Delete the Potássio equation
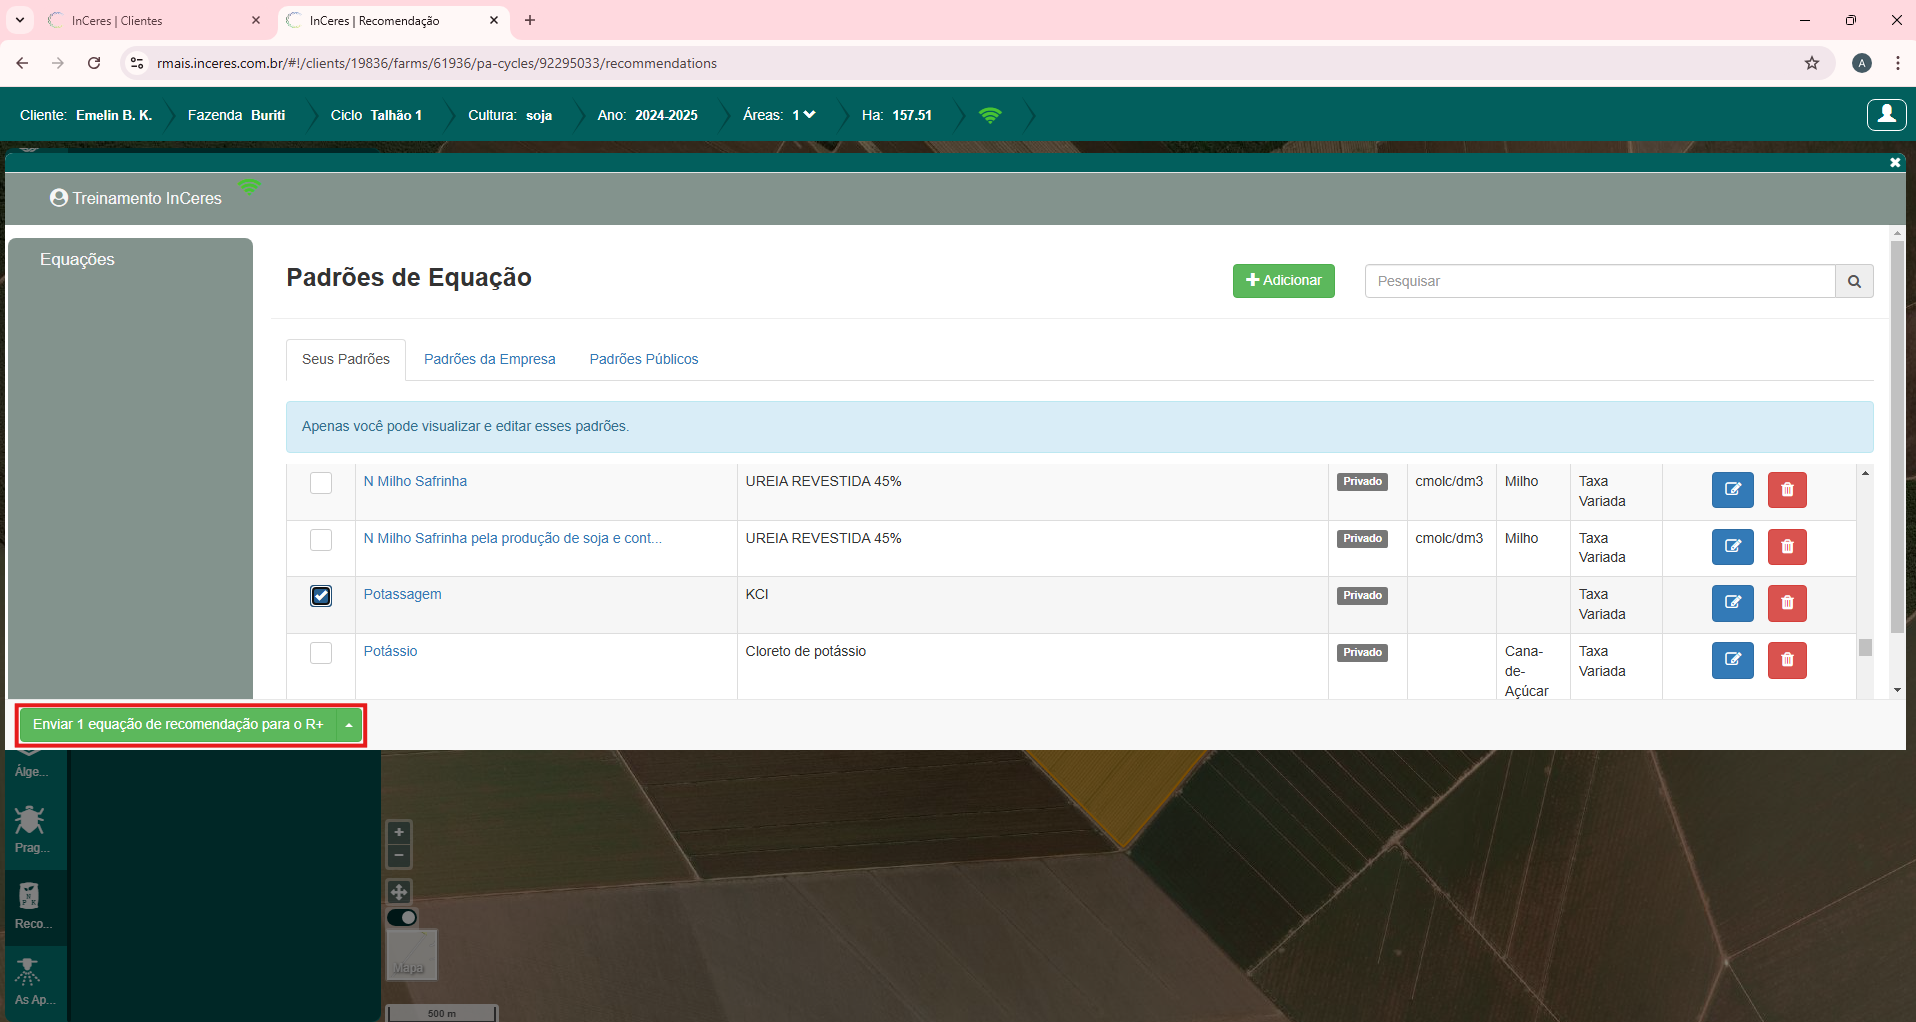Viewport: 1916px width, 1022px height. click(x=1787, y=660)
